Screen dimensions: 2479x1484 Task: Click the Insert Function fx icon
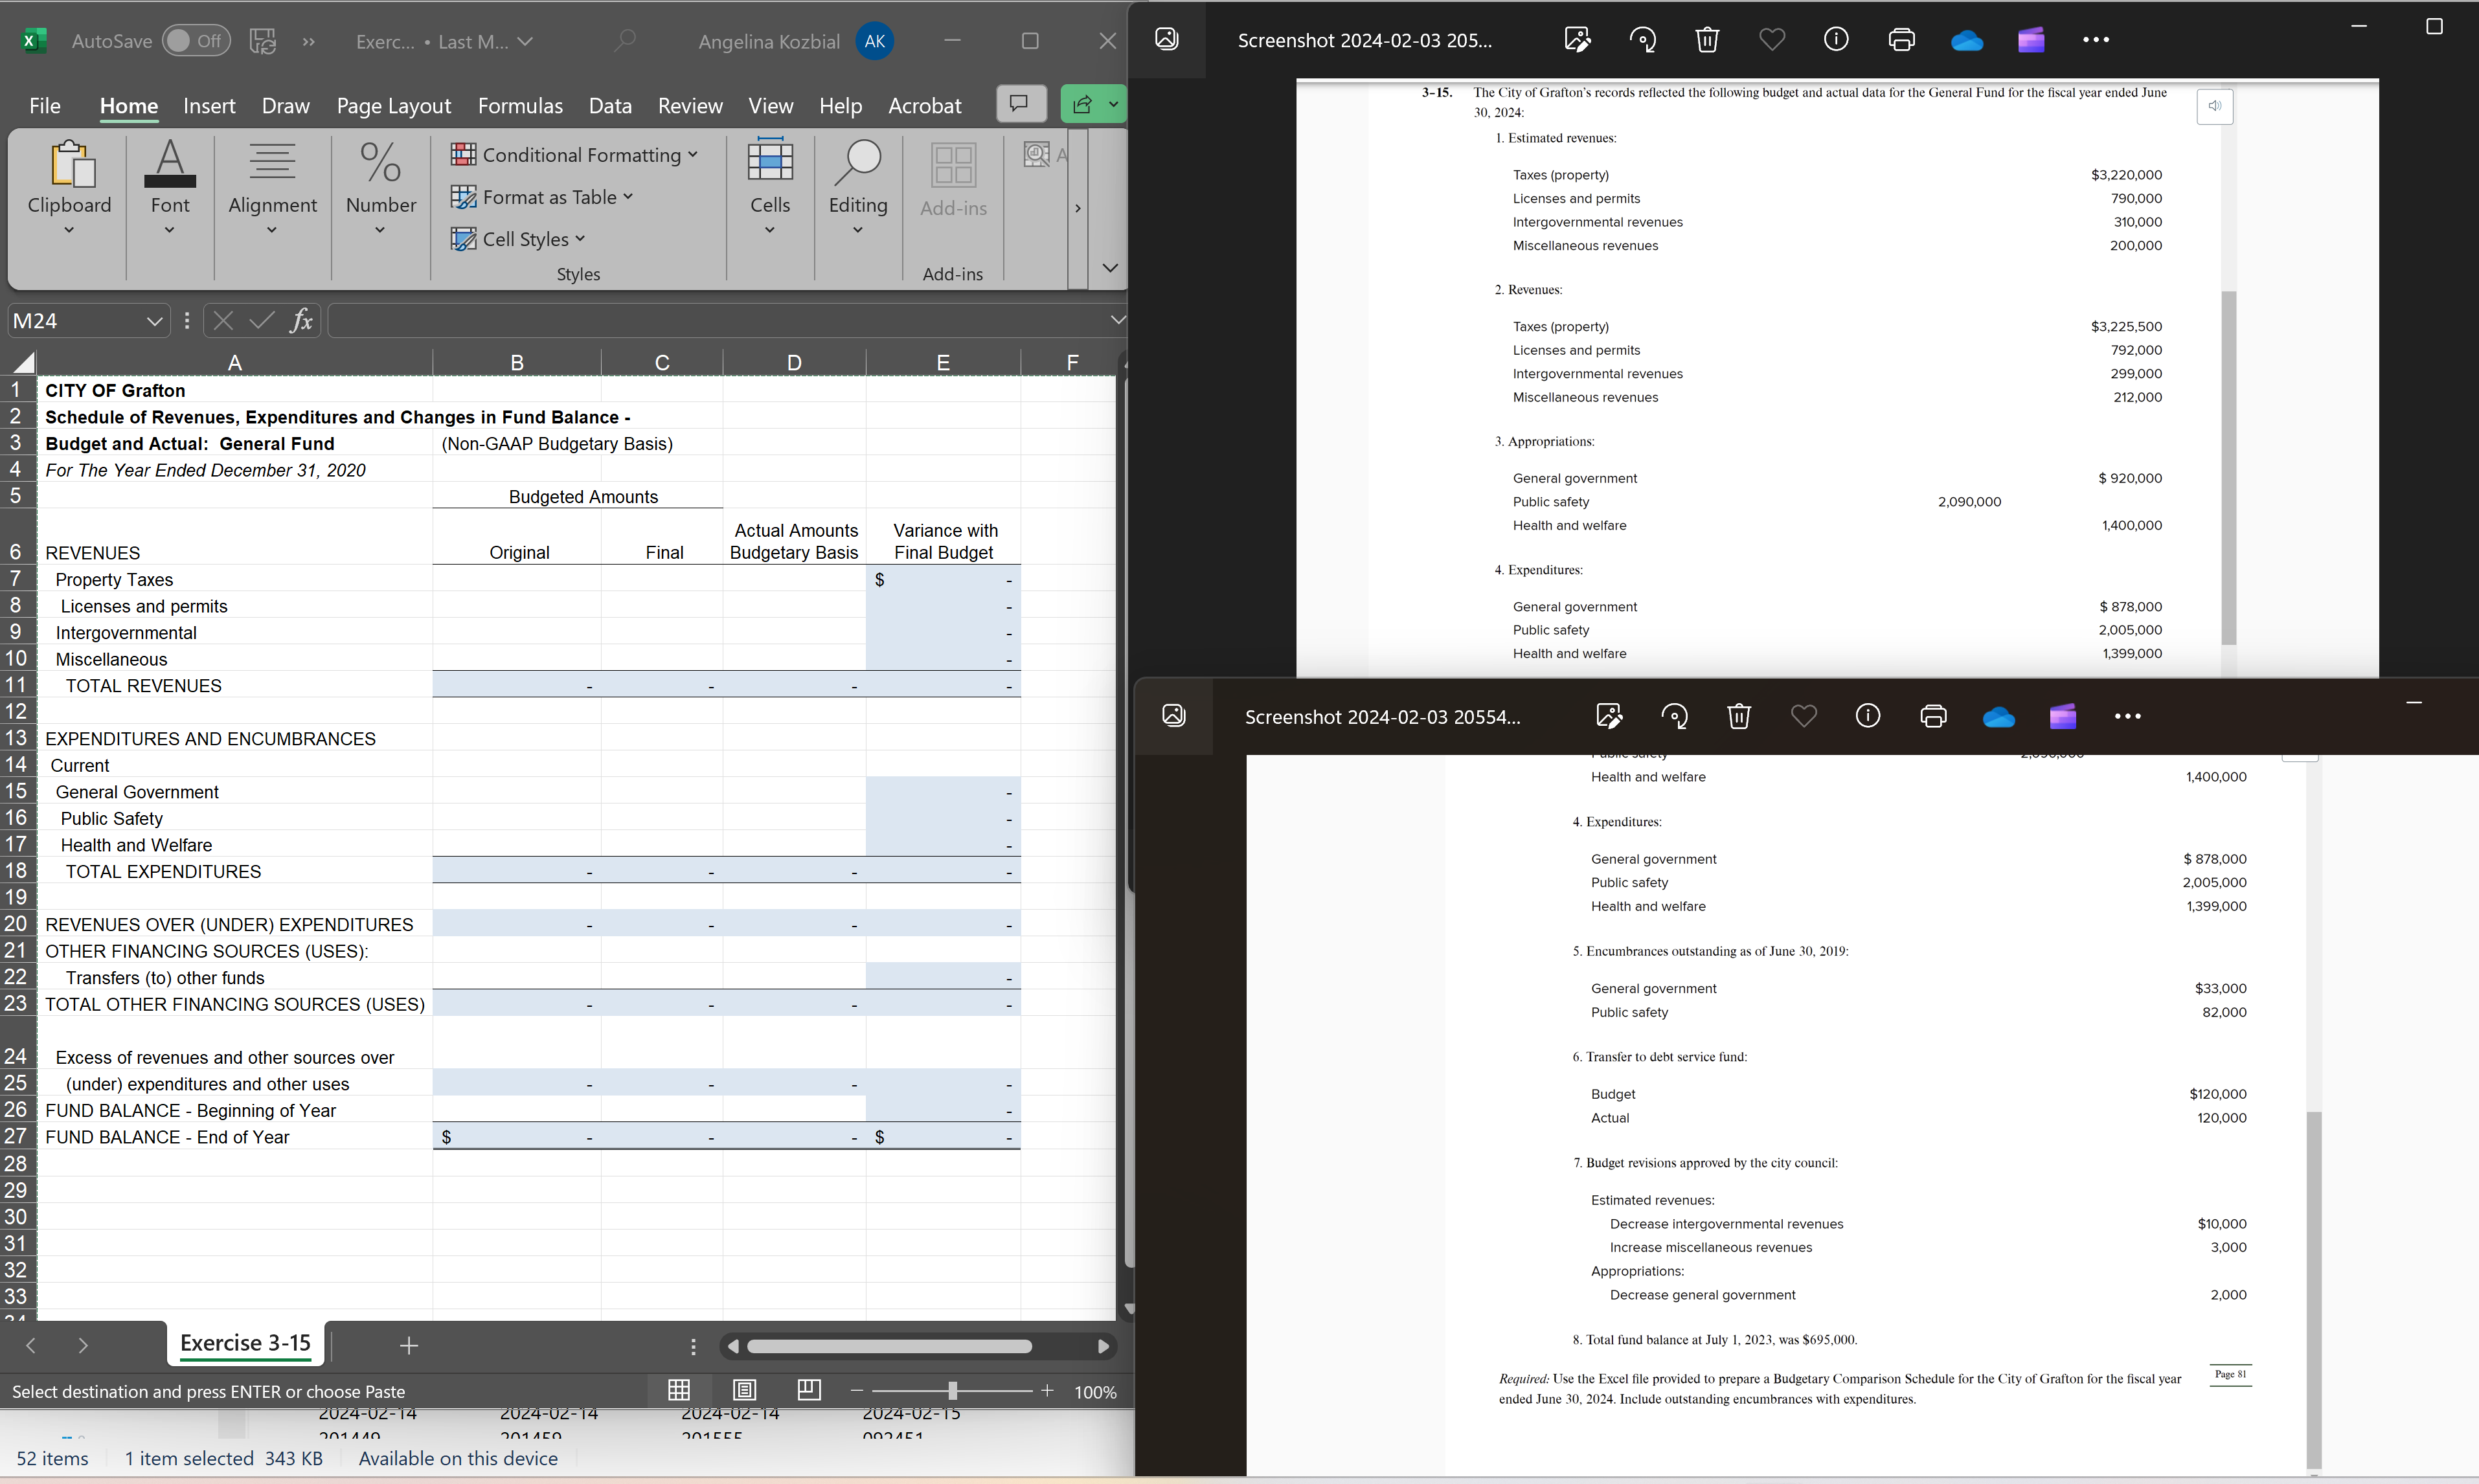point(301,321)
